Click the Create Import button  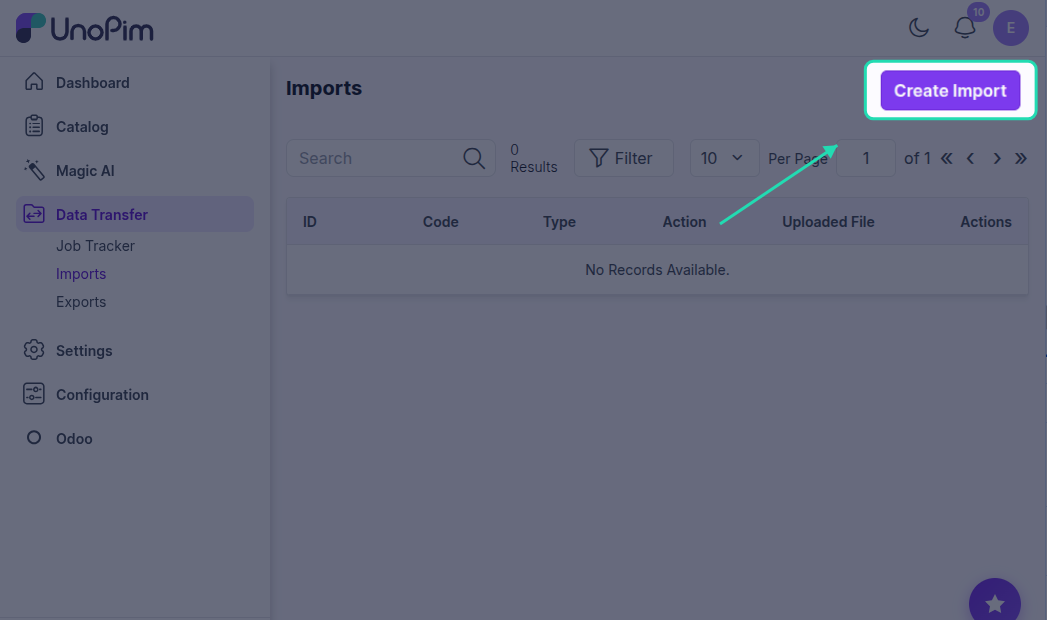950,90
